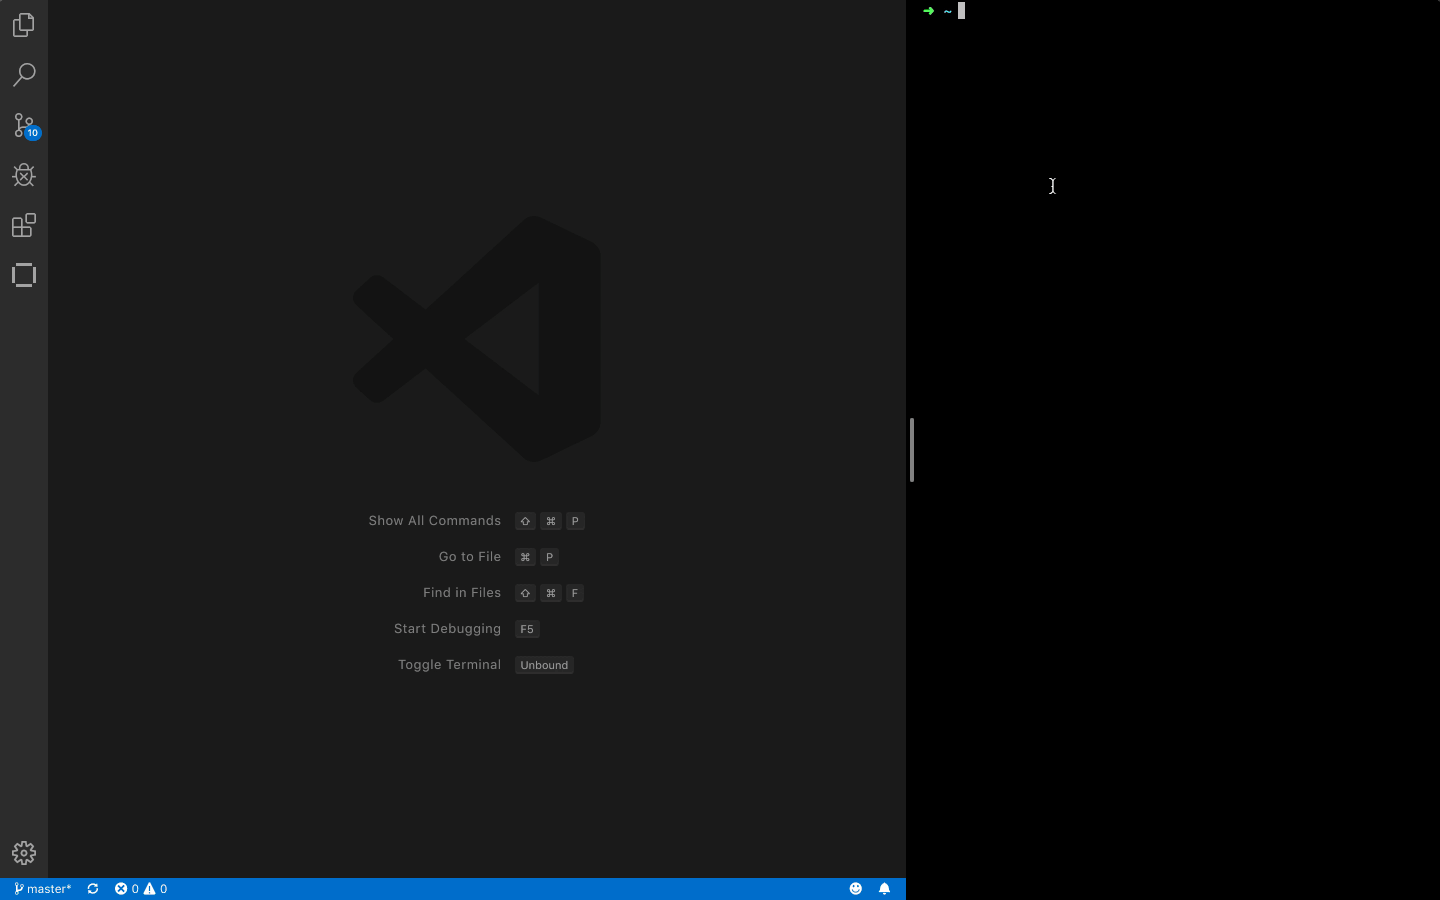Image resolution: width=1440 pixels, height=900 pixels.
Task: Click the Go to File label
Action: 470,557
